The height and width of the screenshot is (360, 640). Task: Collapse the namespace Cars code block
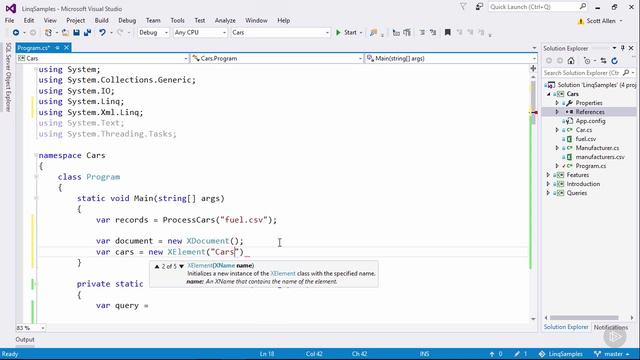(x=36, y=156)
